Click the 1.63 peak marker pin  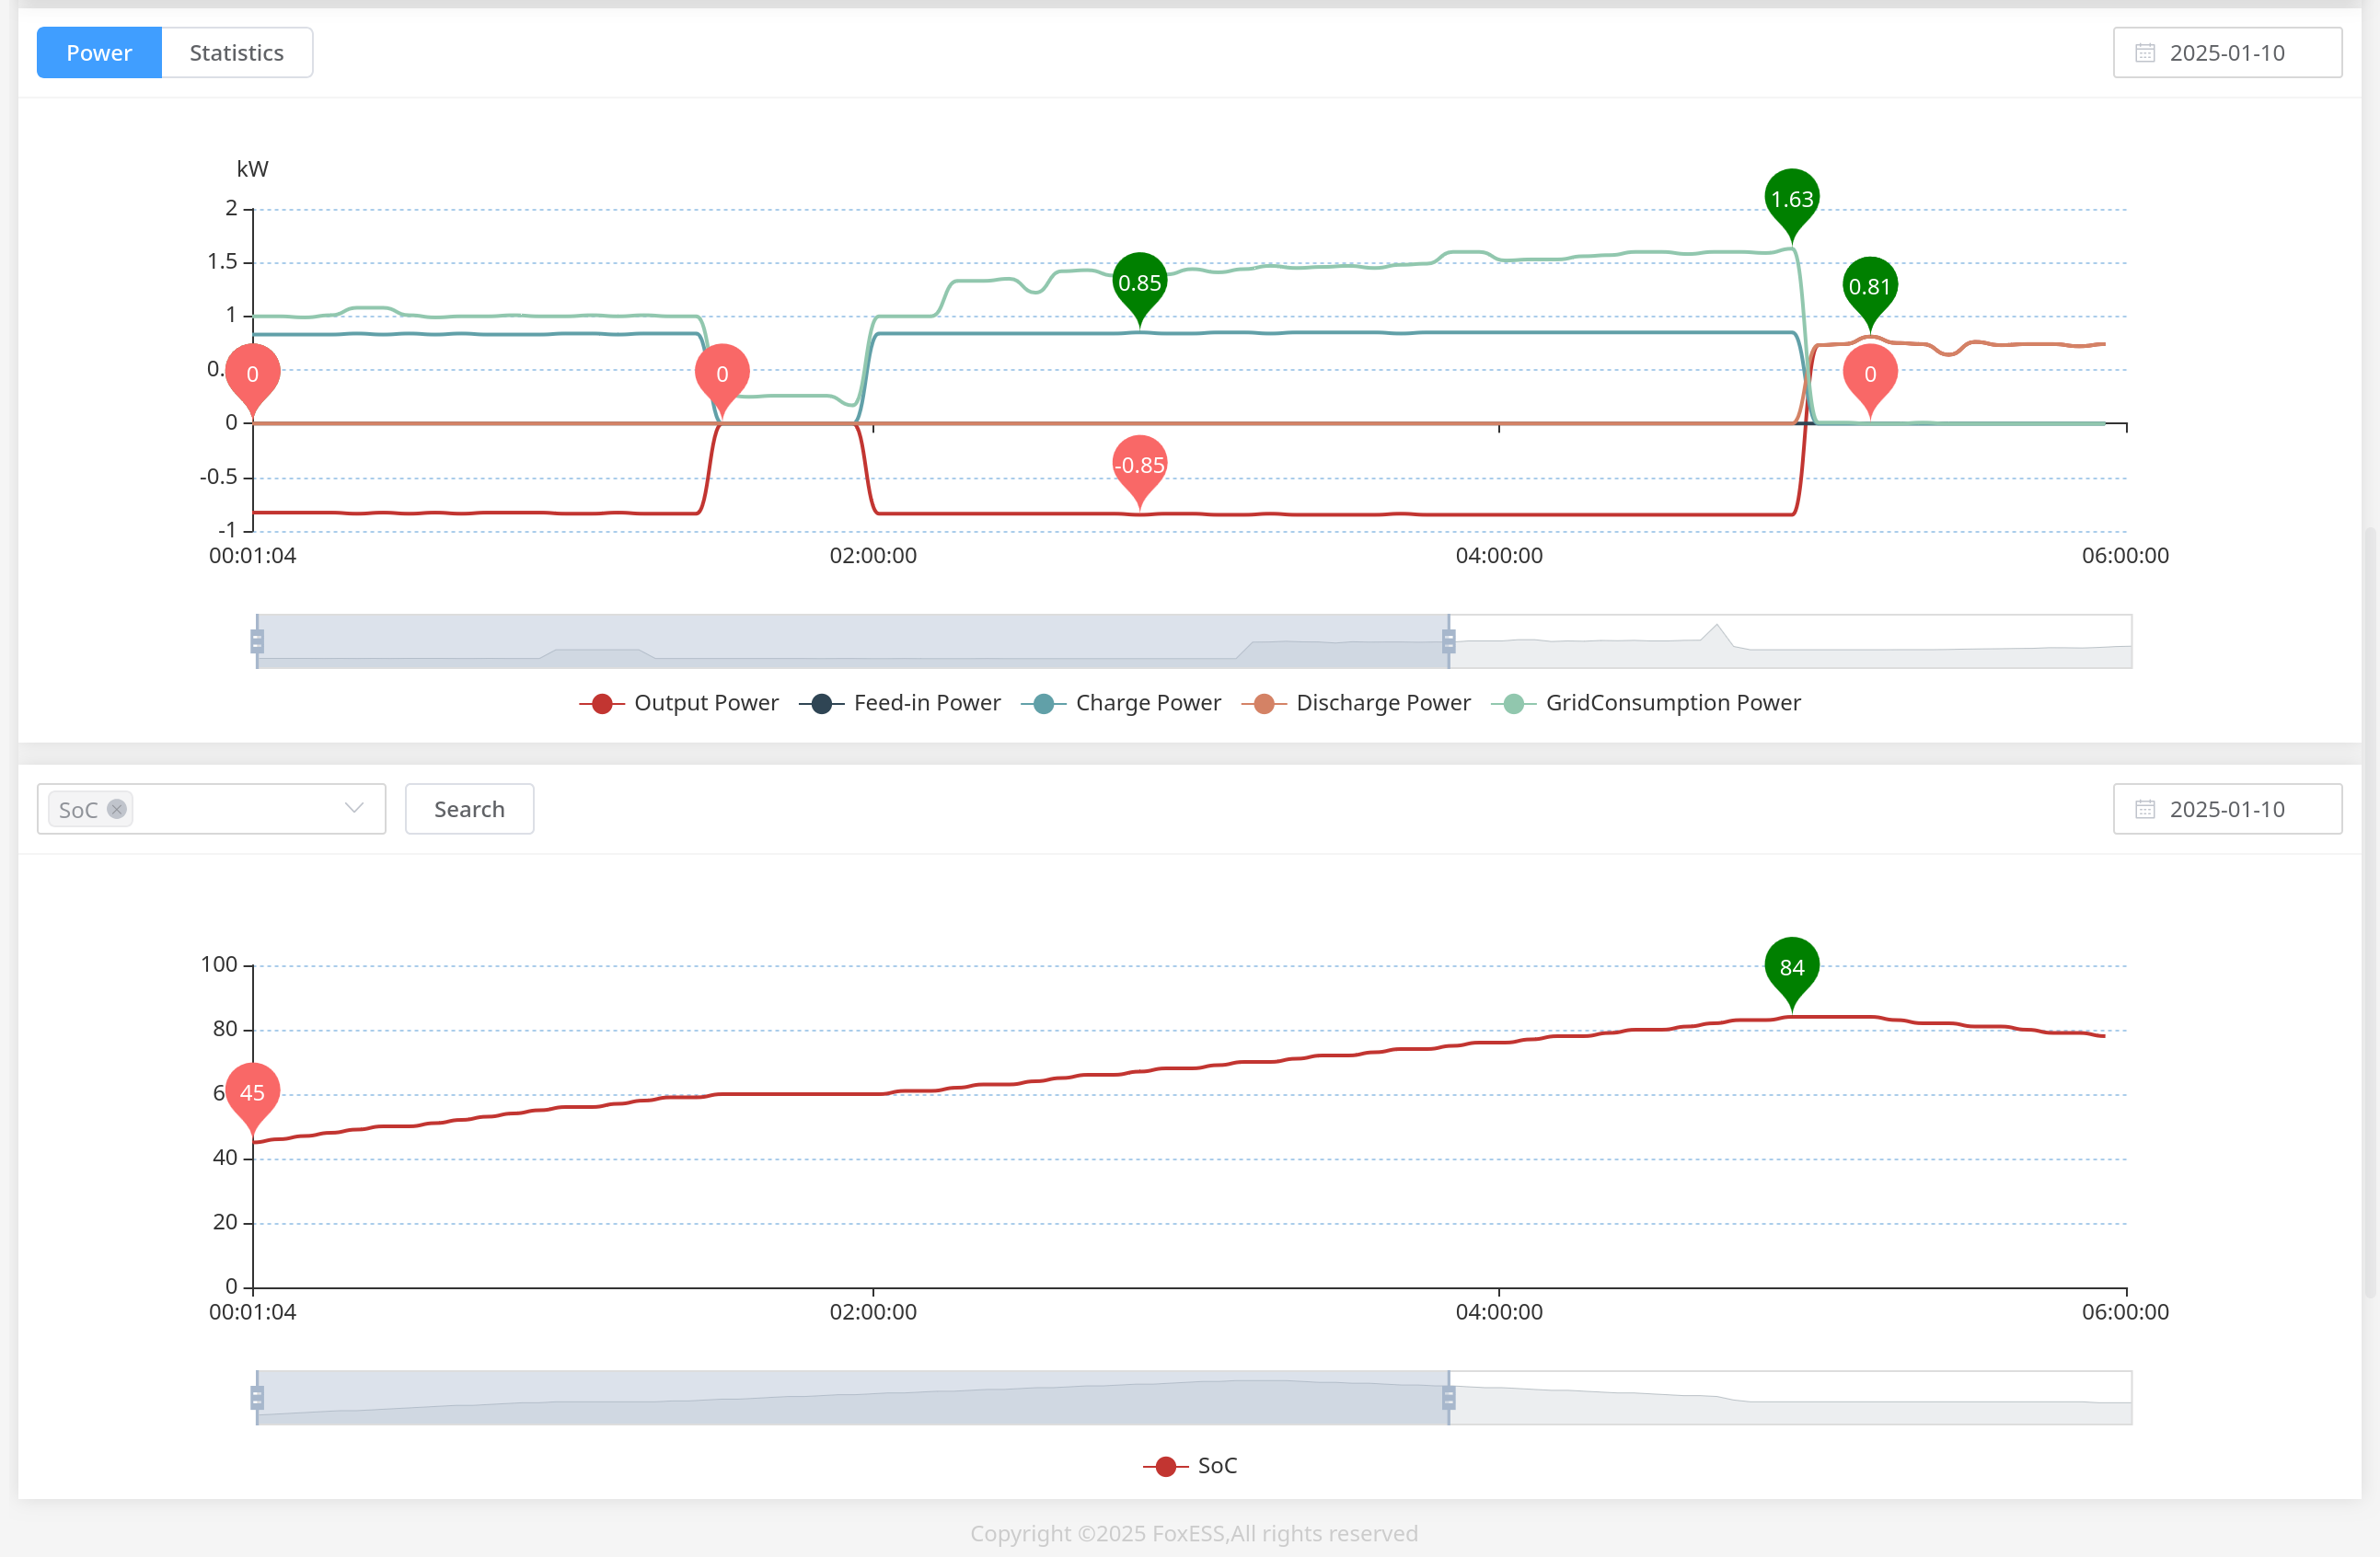coord(1791,199)
